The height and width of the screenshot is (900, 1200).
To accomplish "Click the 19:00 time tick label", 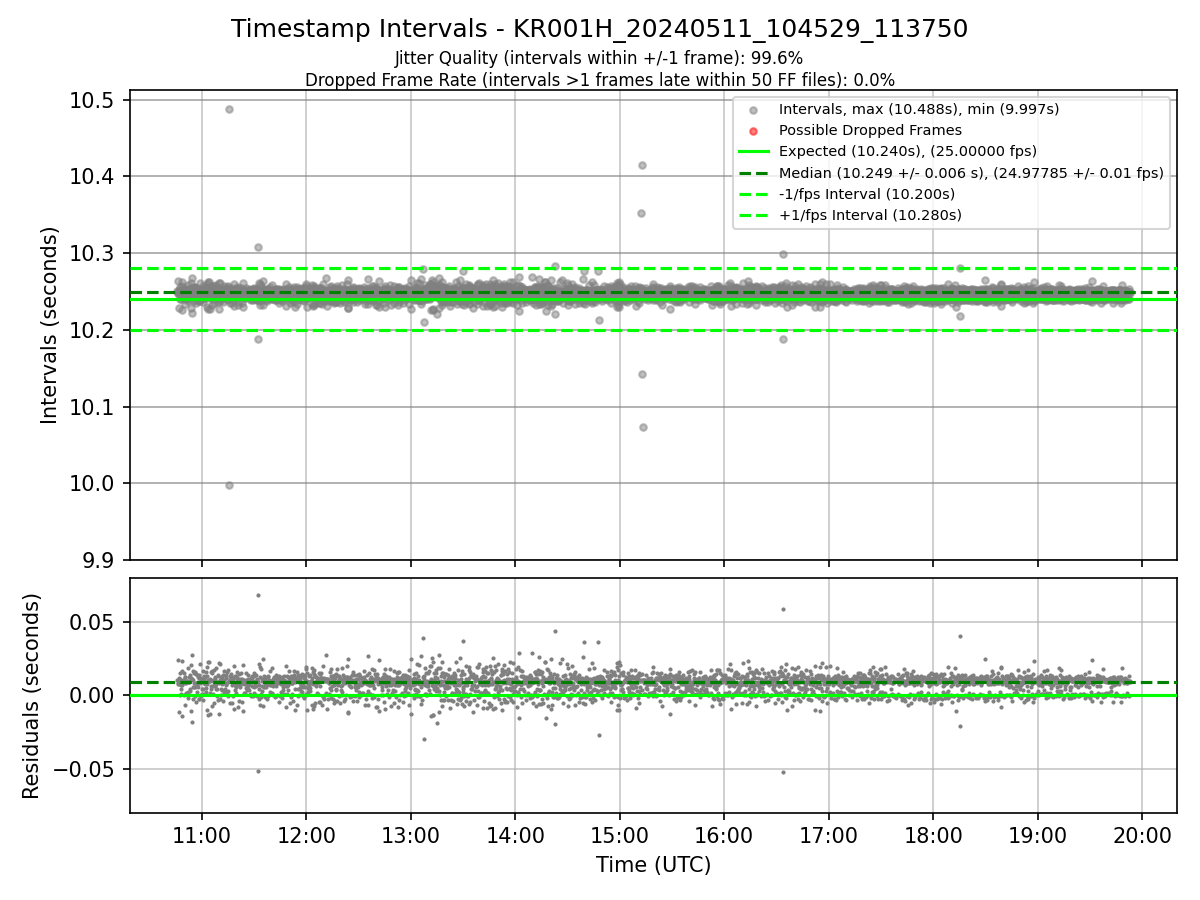I will coord(1038,836).
